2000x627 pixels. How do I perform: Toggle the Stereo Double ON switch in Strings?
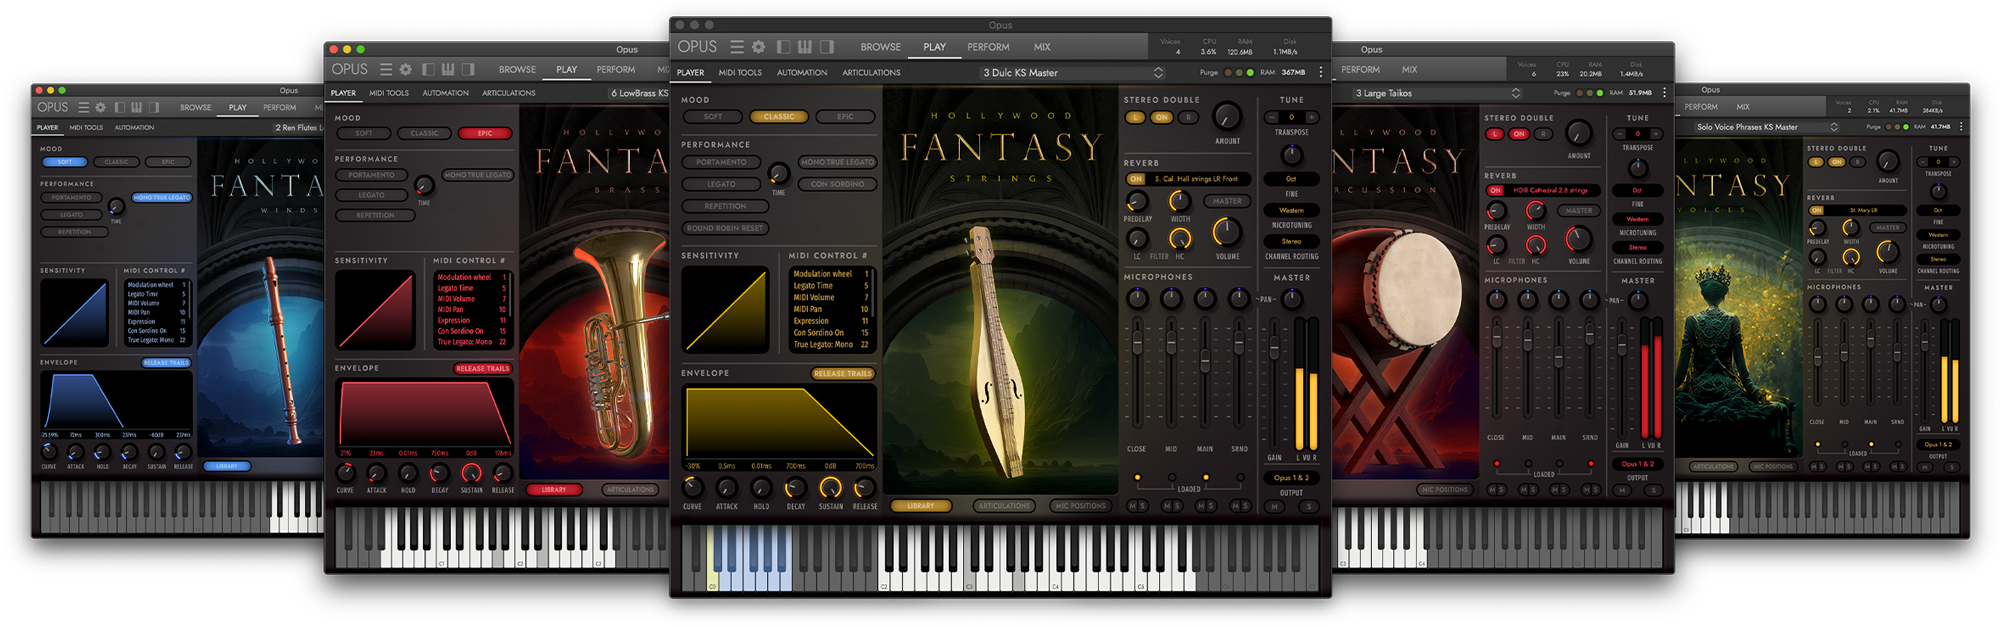click(1161, 117)
